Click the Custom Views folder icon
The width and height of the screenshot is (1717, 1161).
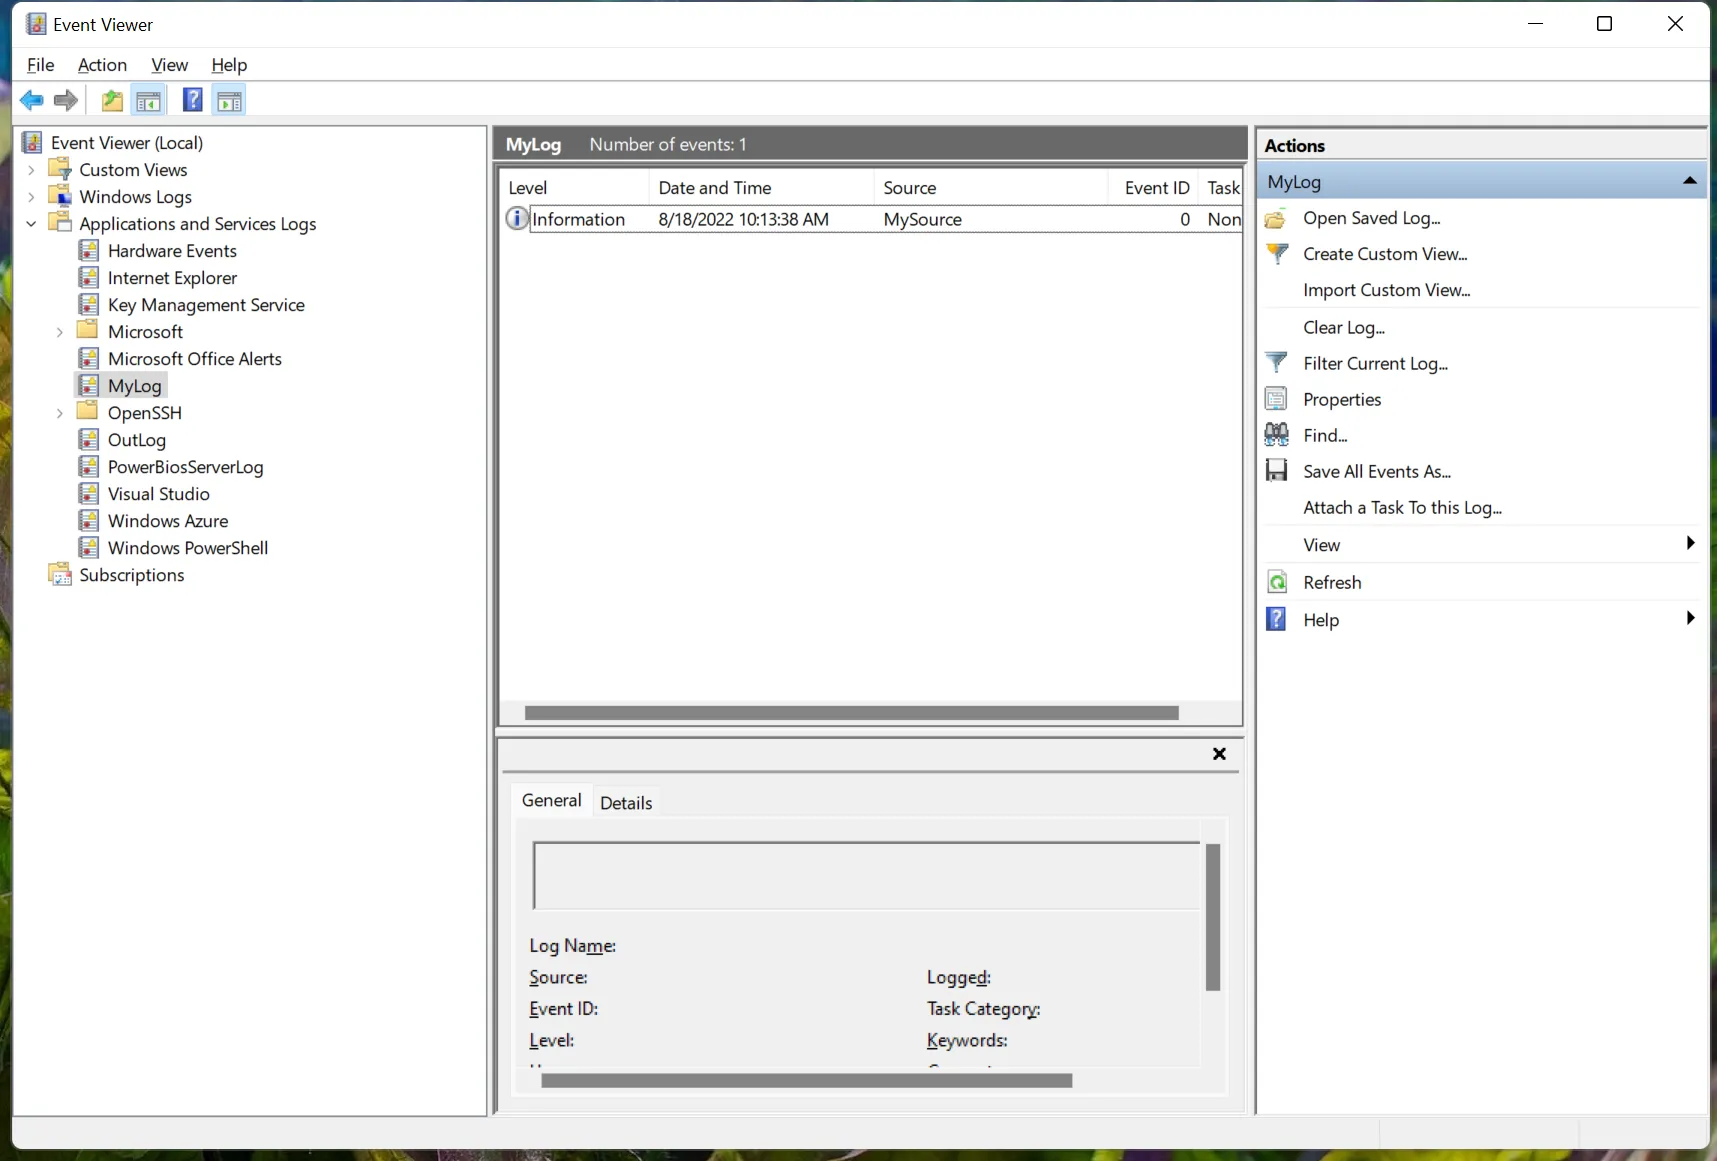tap(60, 169)
